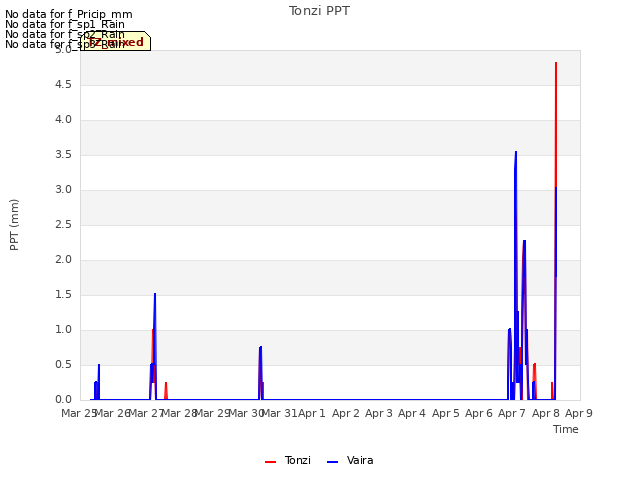
Task: Click the 3.5 y-axis tick label
Action: pyautogui.click(x=63, y=155)
